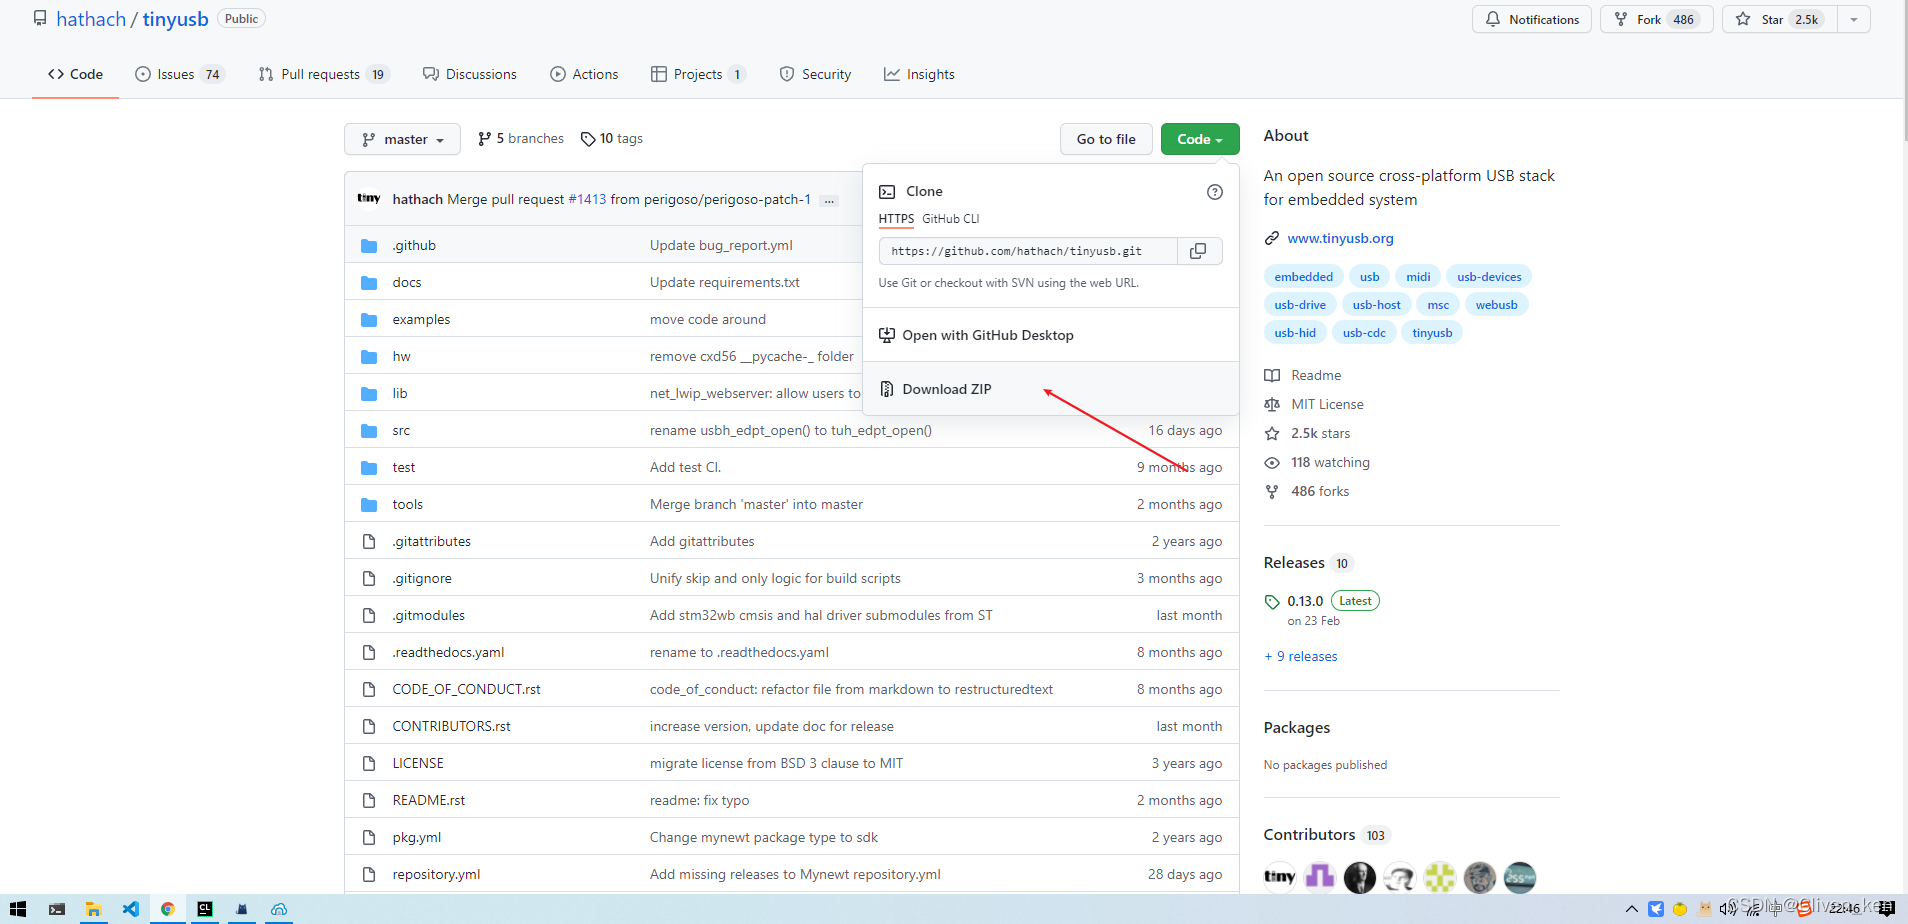The image size is (1908, 924).
Task: Click the clone URL text field
Action: pos(1028,251)
